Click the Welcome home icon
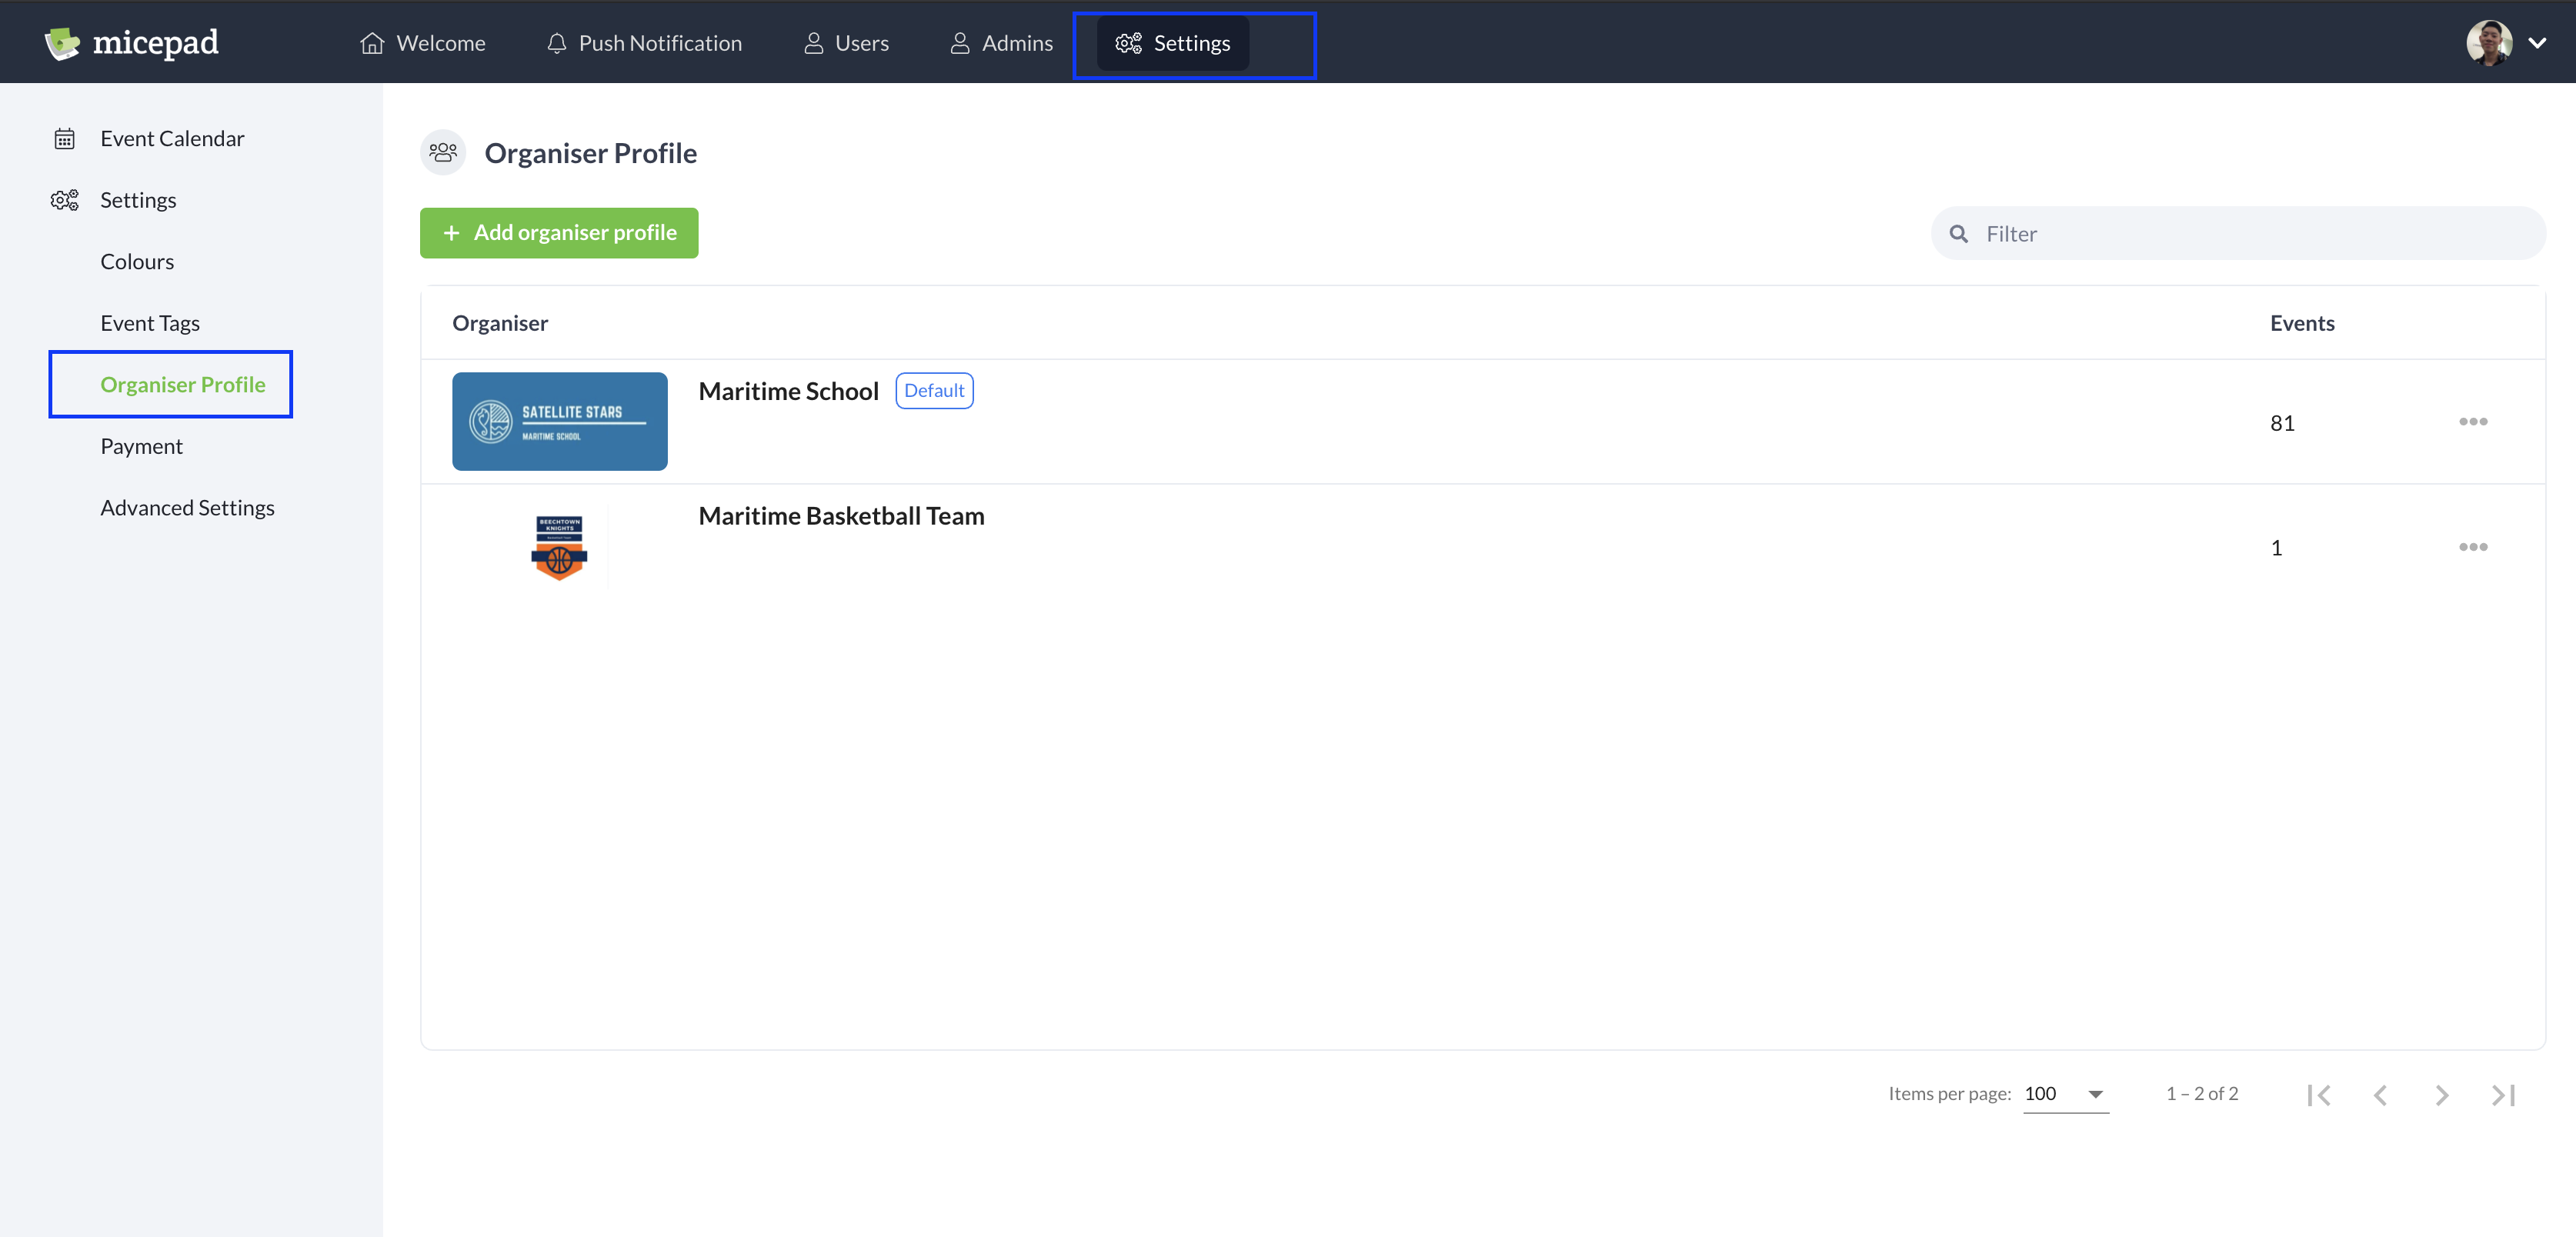 pos(372,43)
